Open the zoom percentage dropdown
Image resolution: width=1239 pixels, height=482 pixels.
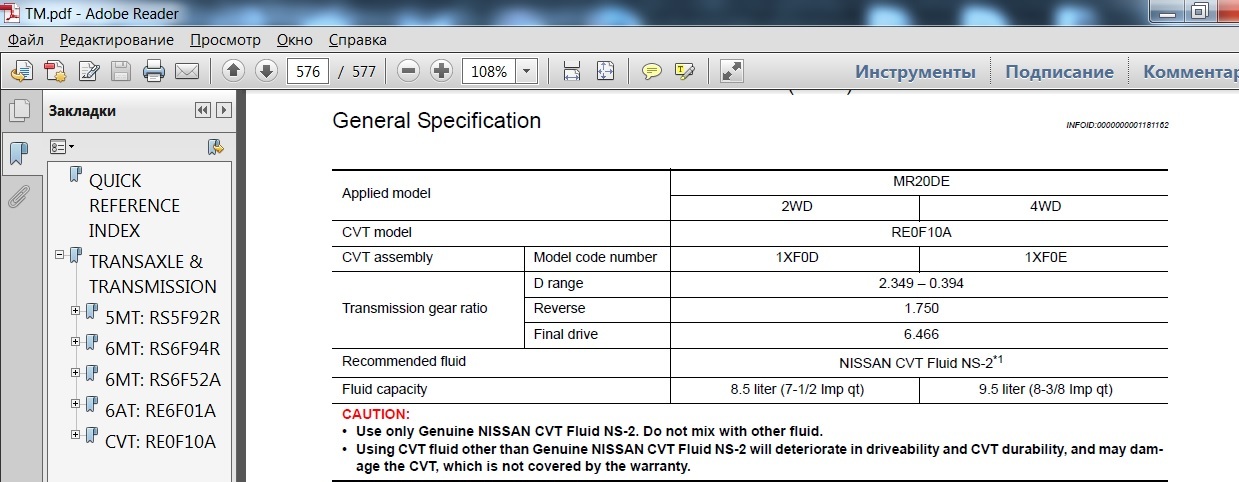pos(527,71)
